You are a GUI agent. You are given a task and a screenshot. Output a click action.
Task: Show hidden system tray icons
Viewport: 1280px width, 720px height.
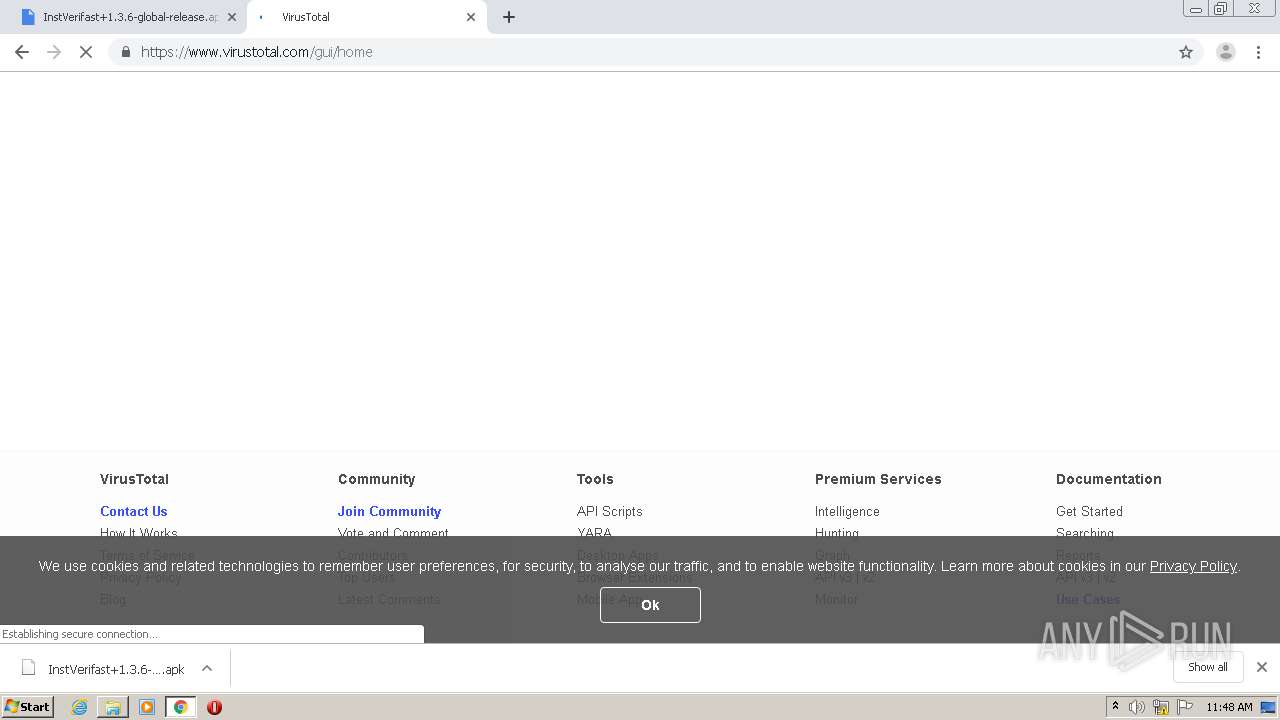click(x=1115, y=707)
